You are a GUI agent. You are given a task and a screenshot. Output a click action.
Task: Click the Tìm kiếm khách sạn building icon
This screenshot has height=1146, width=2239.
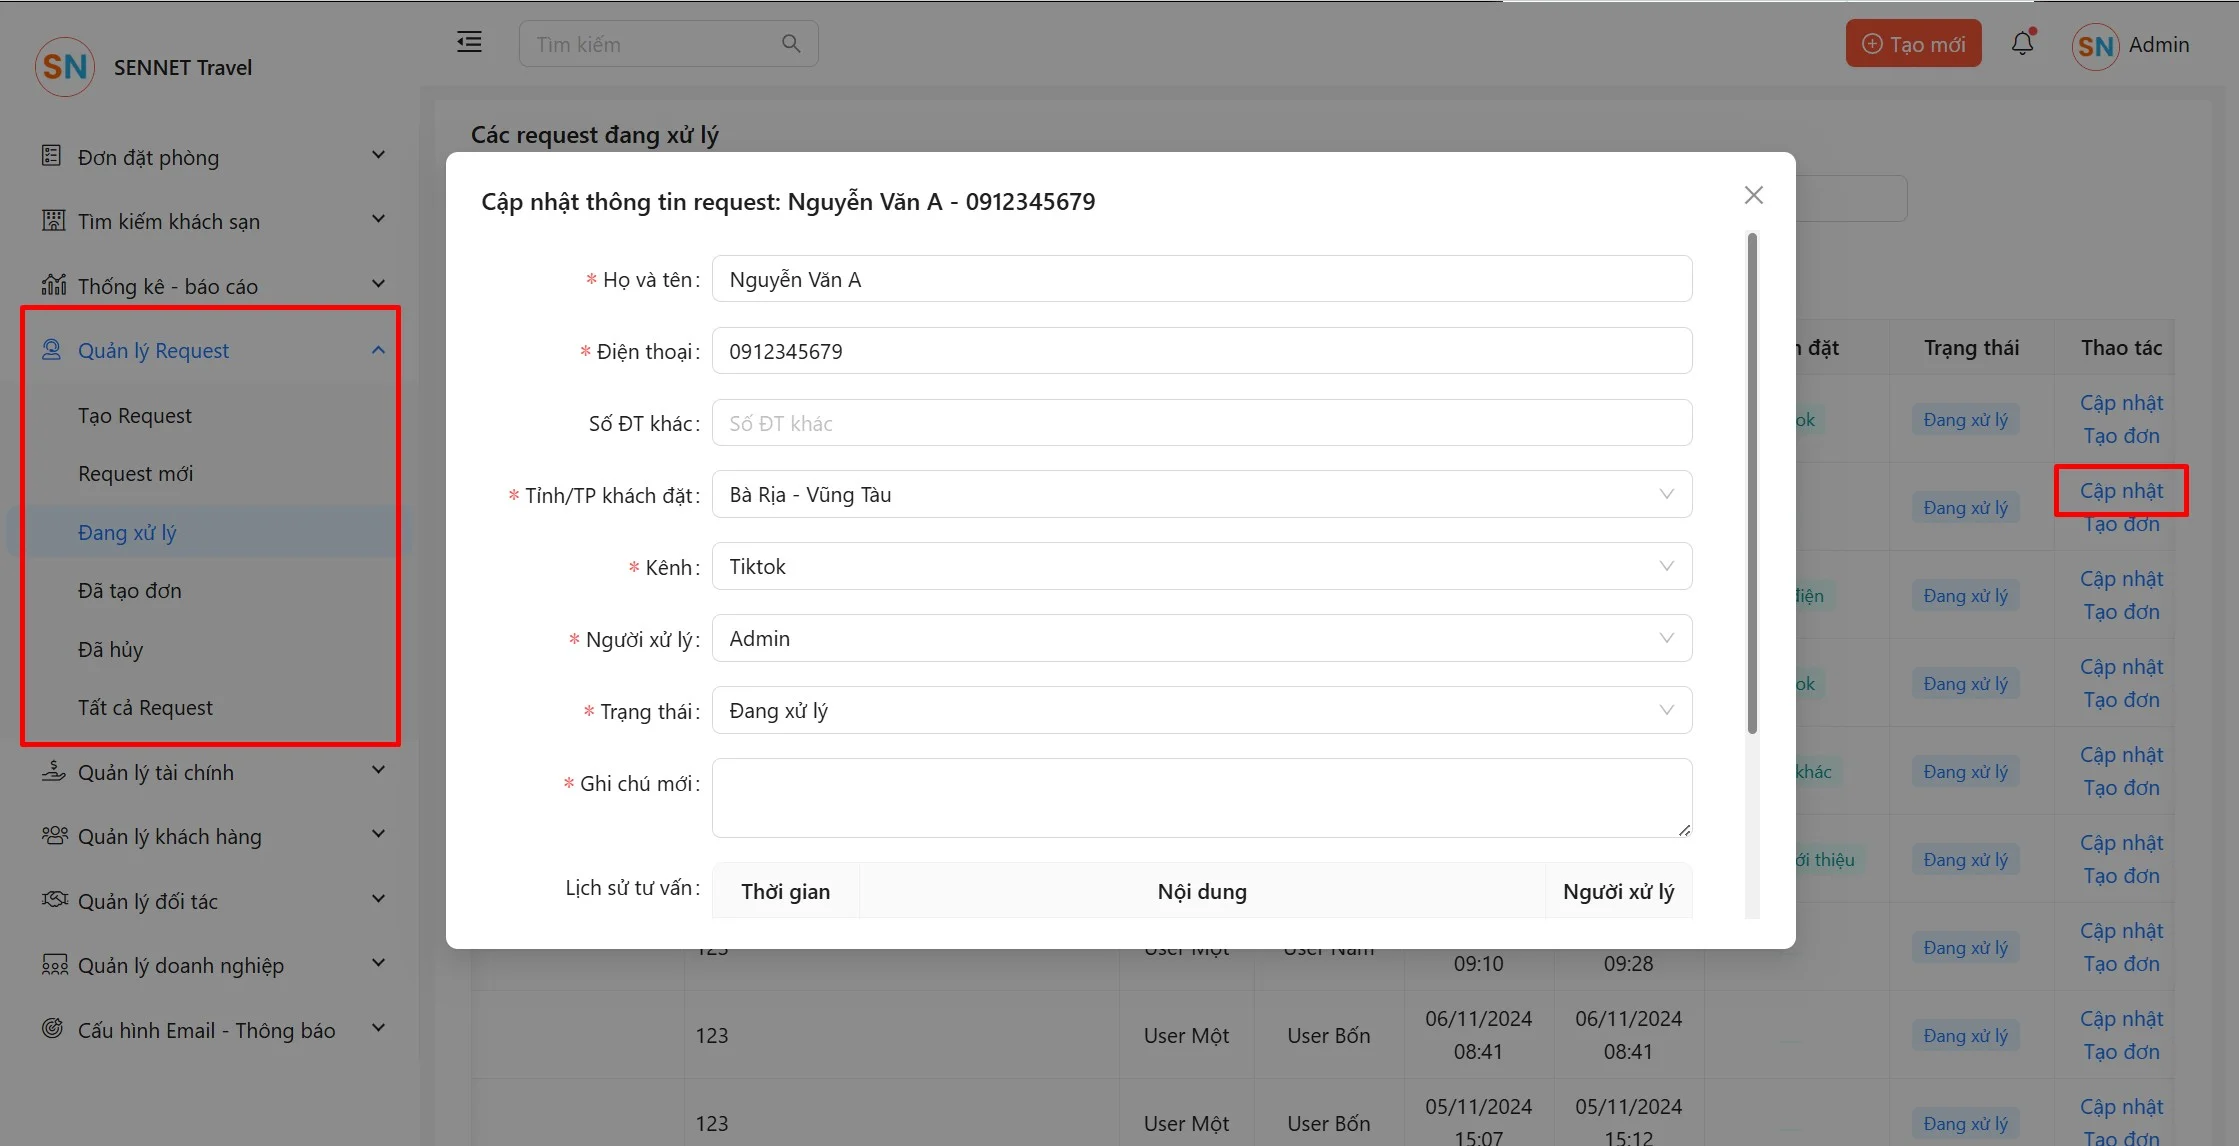[53, 220]
